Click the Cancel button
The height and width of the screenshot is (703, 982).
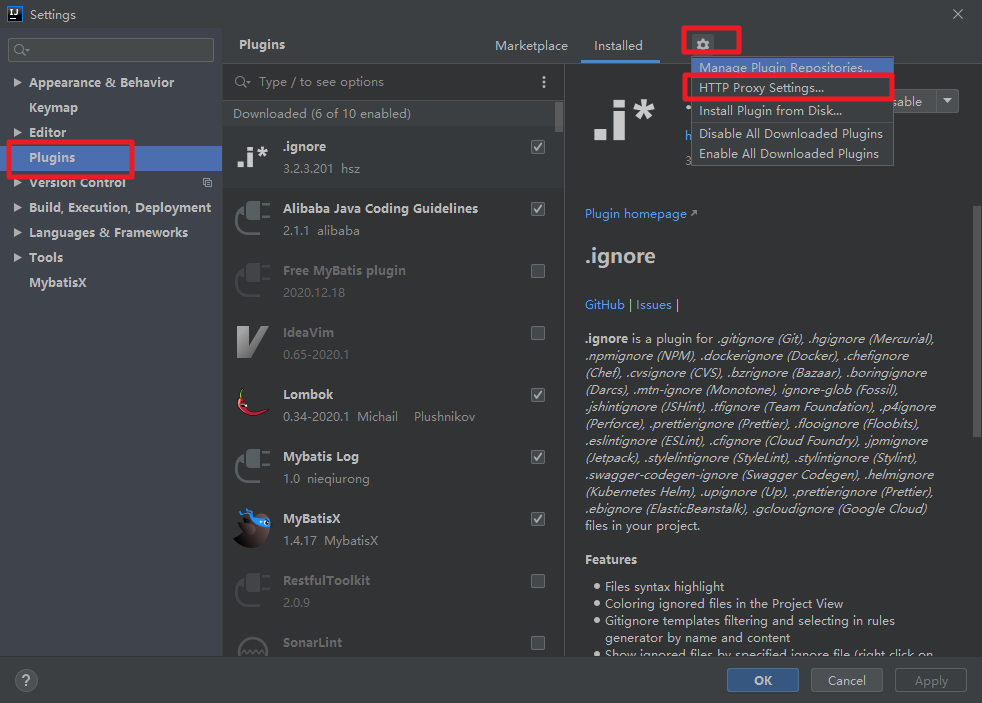[x=847, y=680]
